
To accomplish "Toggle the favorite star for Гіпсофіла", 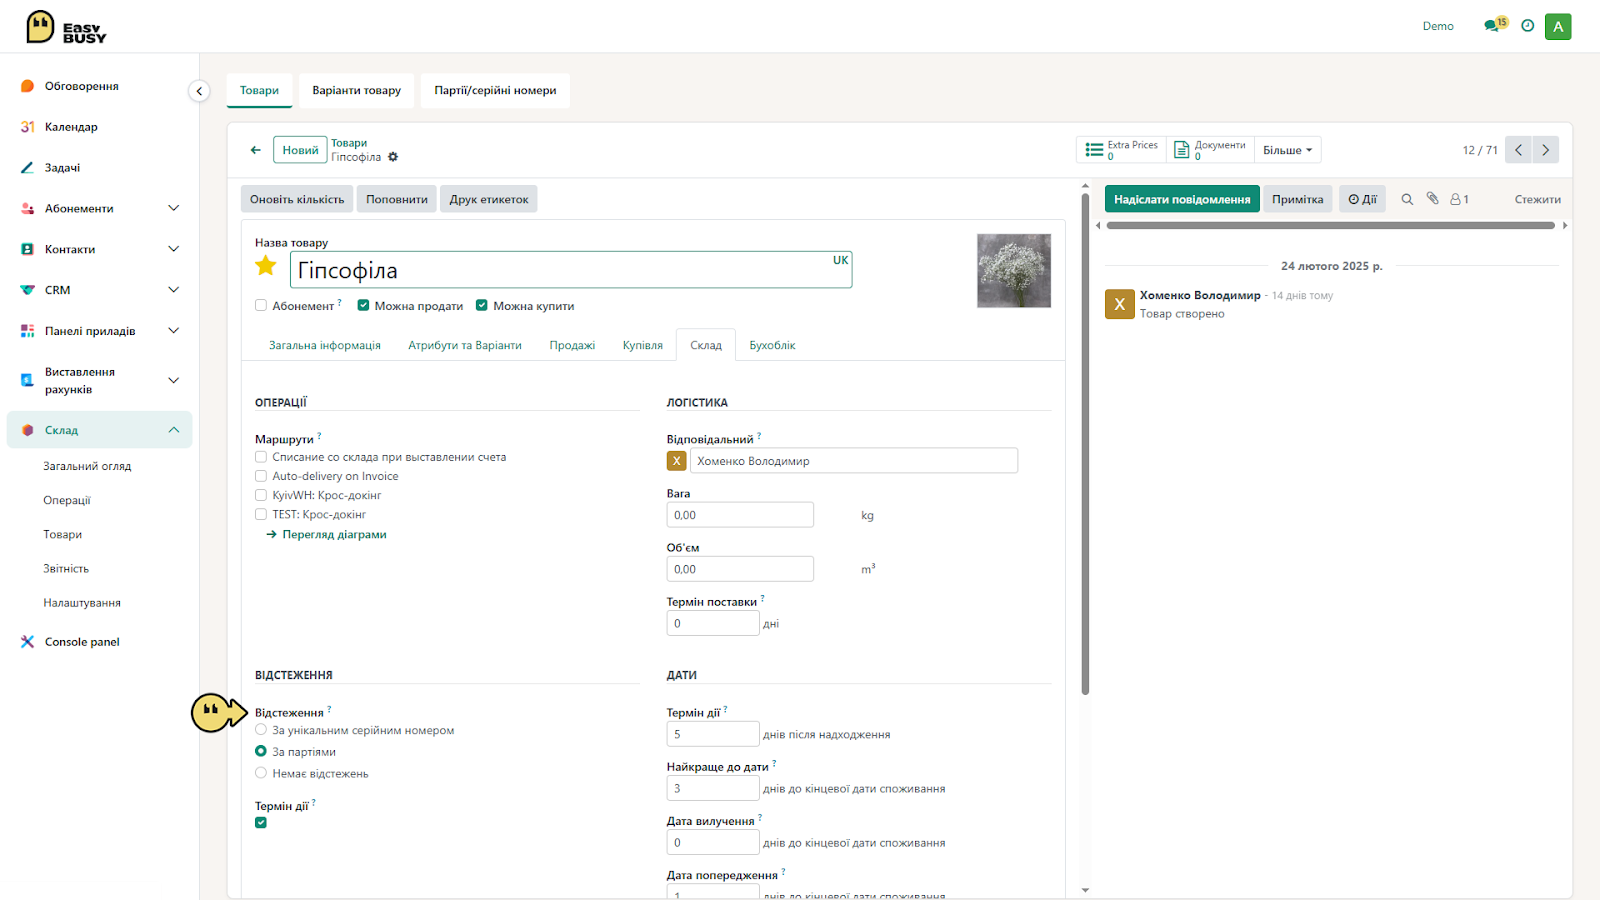I will coord(266,266).
